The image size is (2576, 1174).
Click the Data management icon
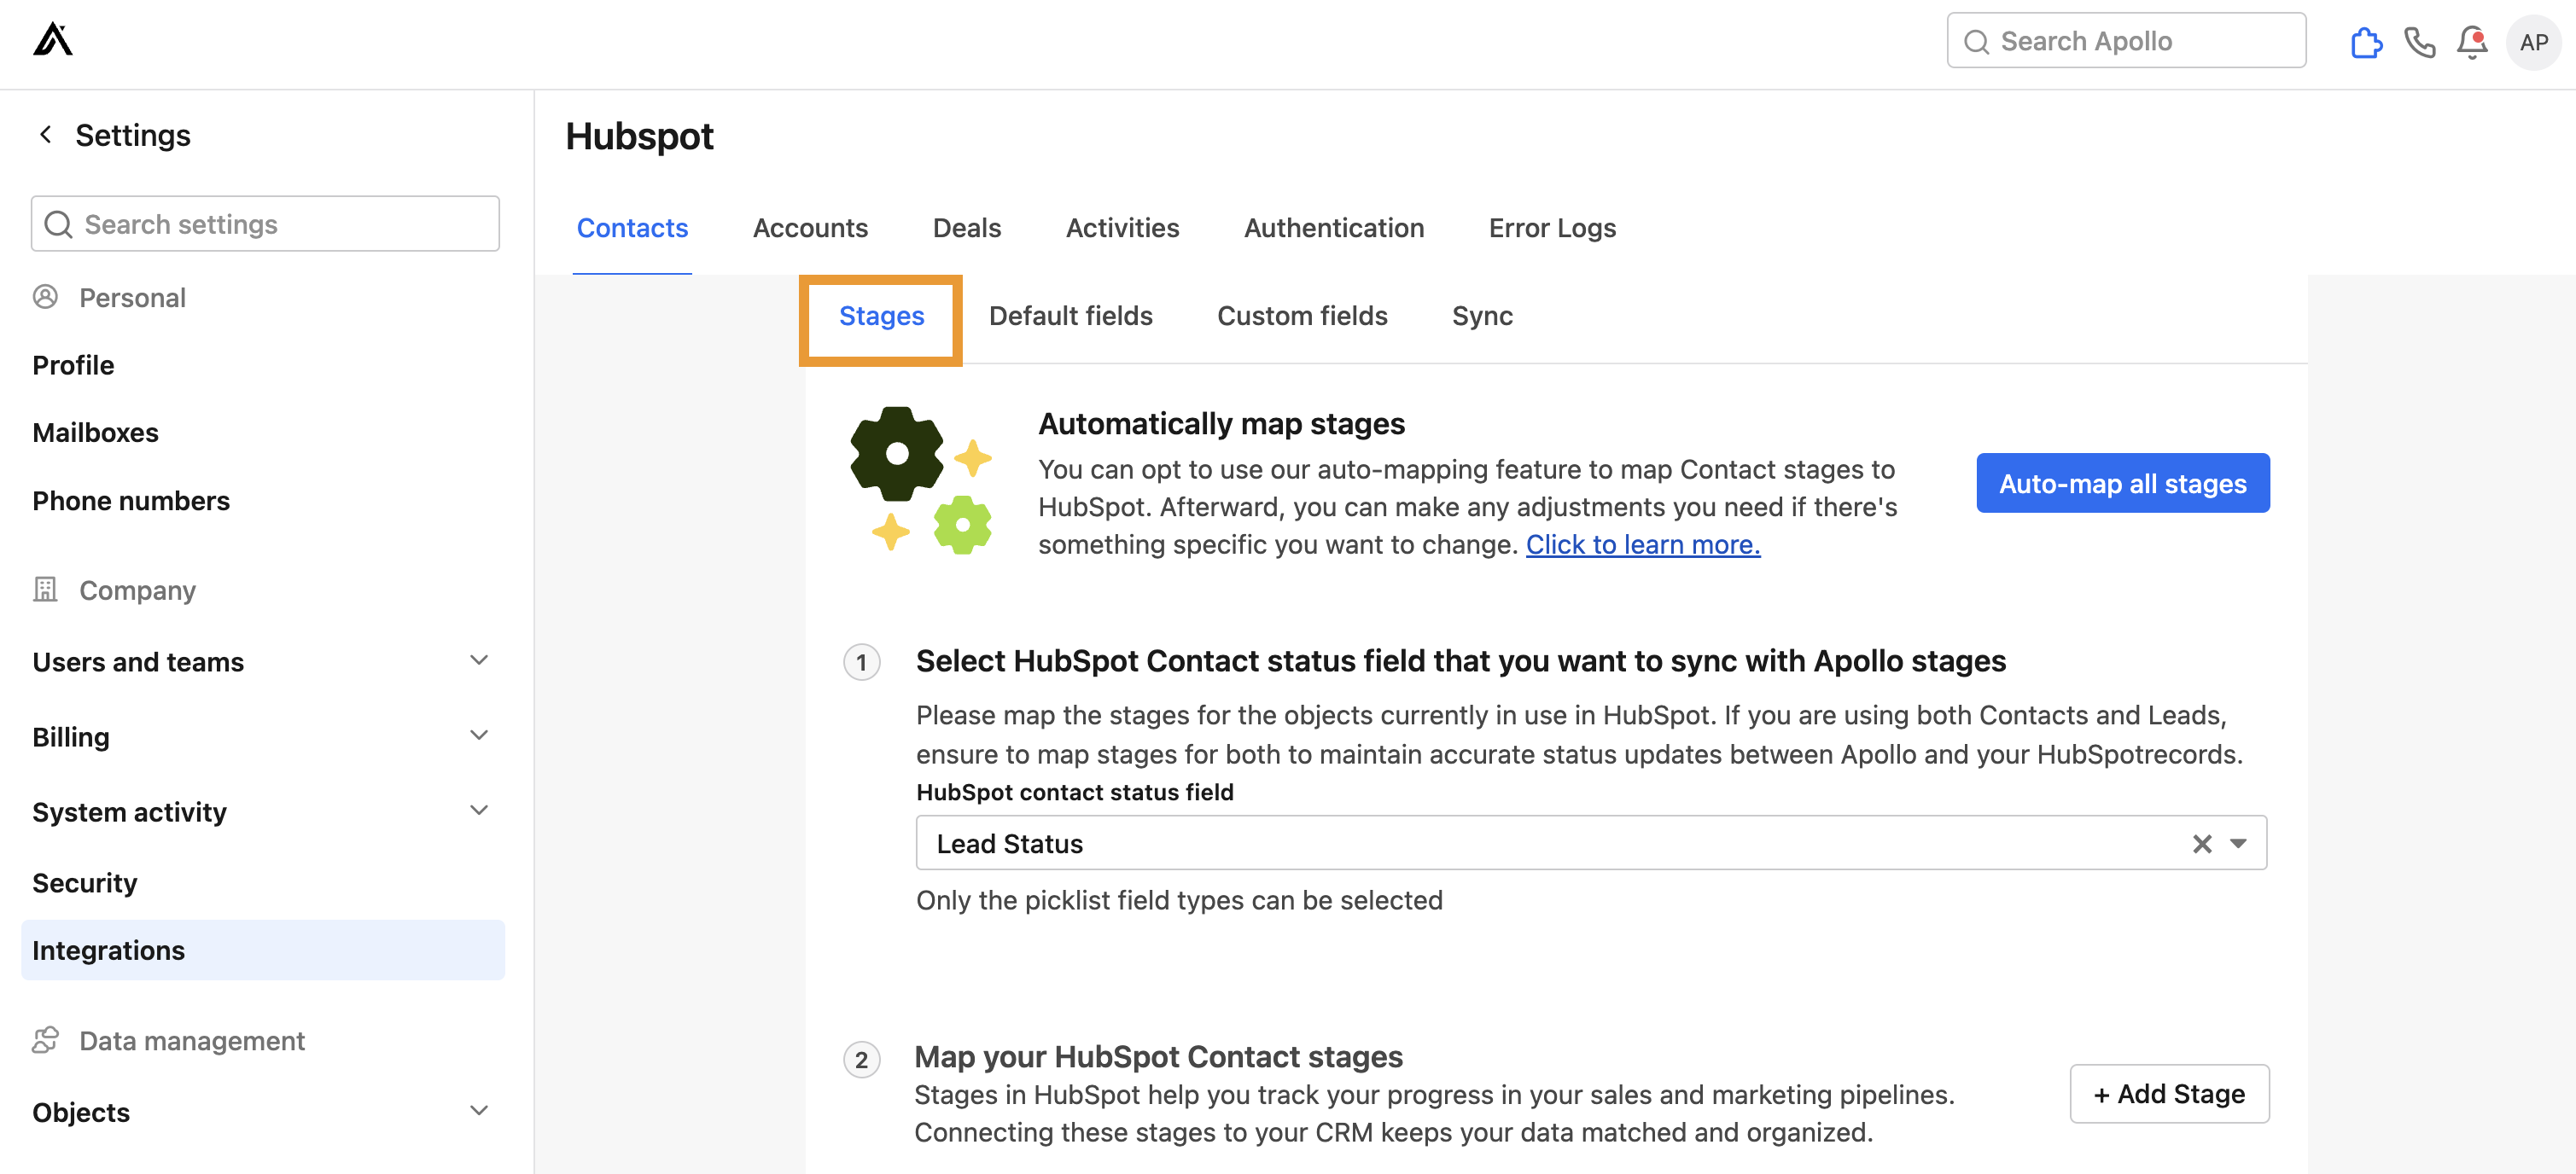pos(46,1040)
